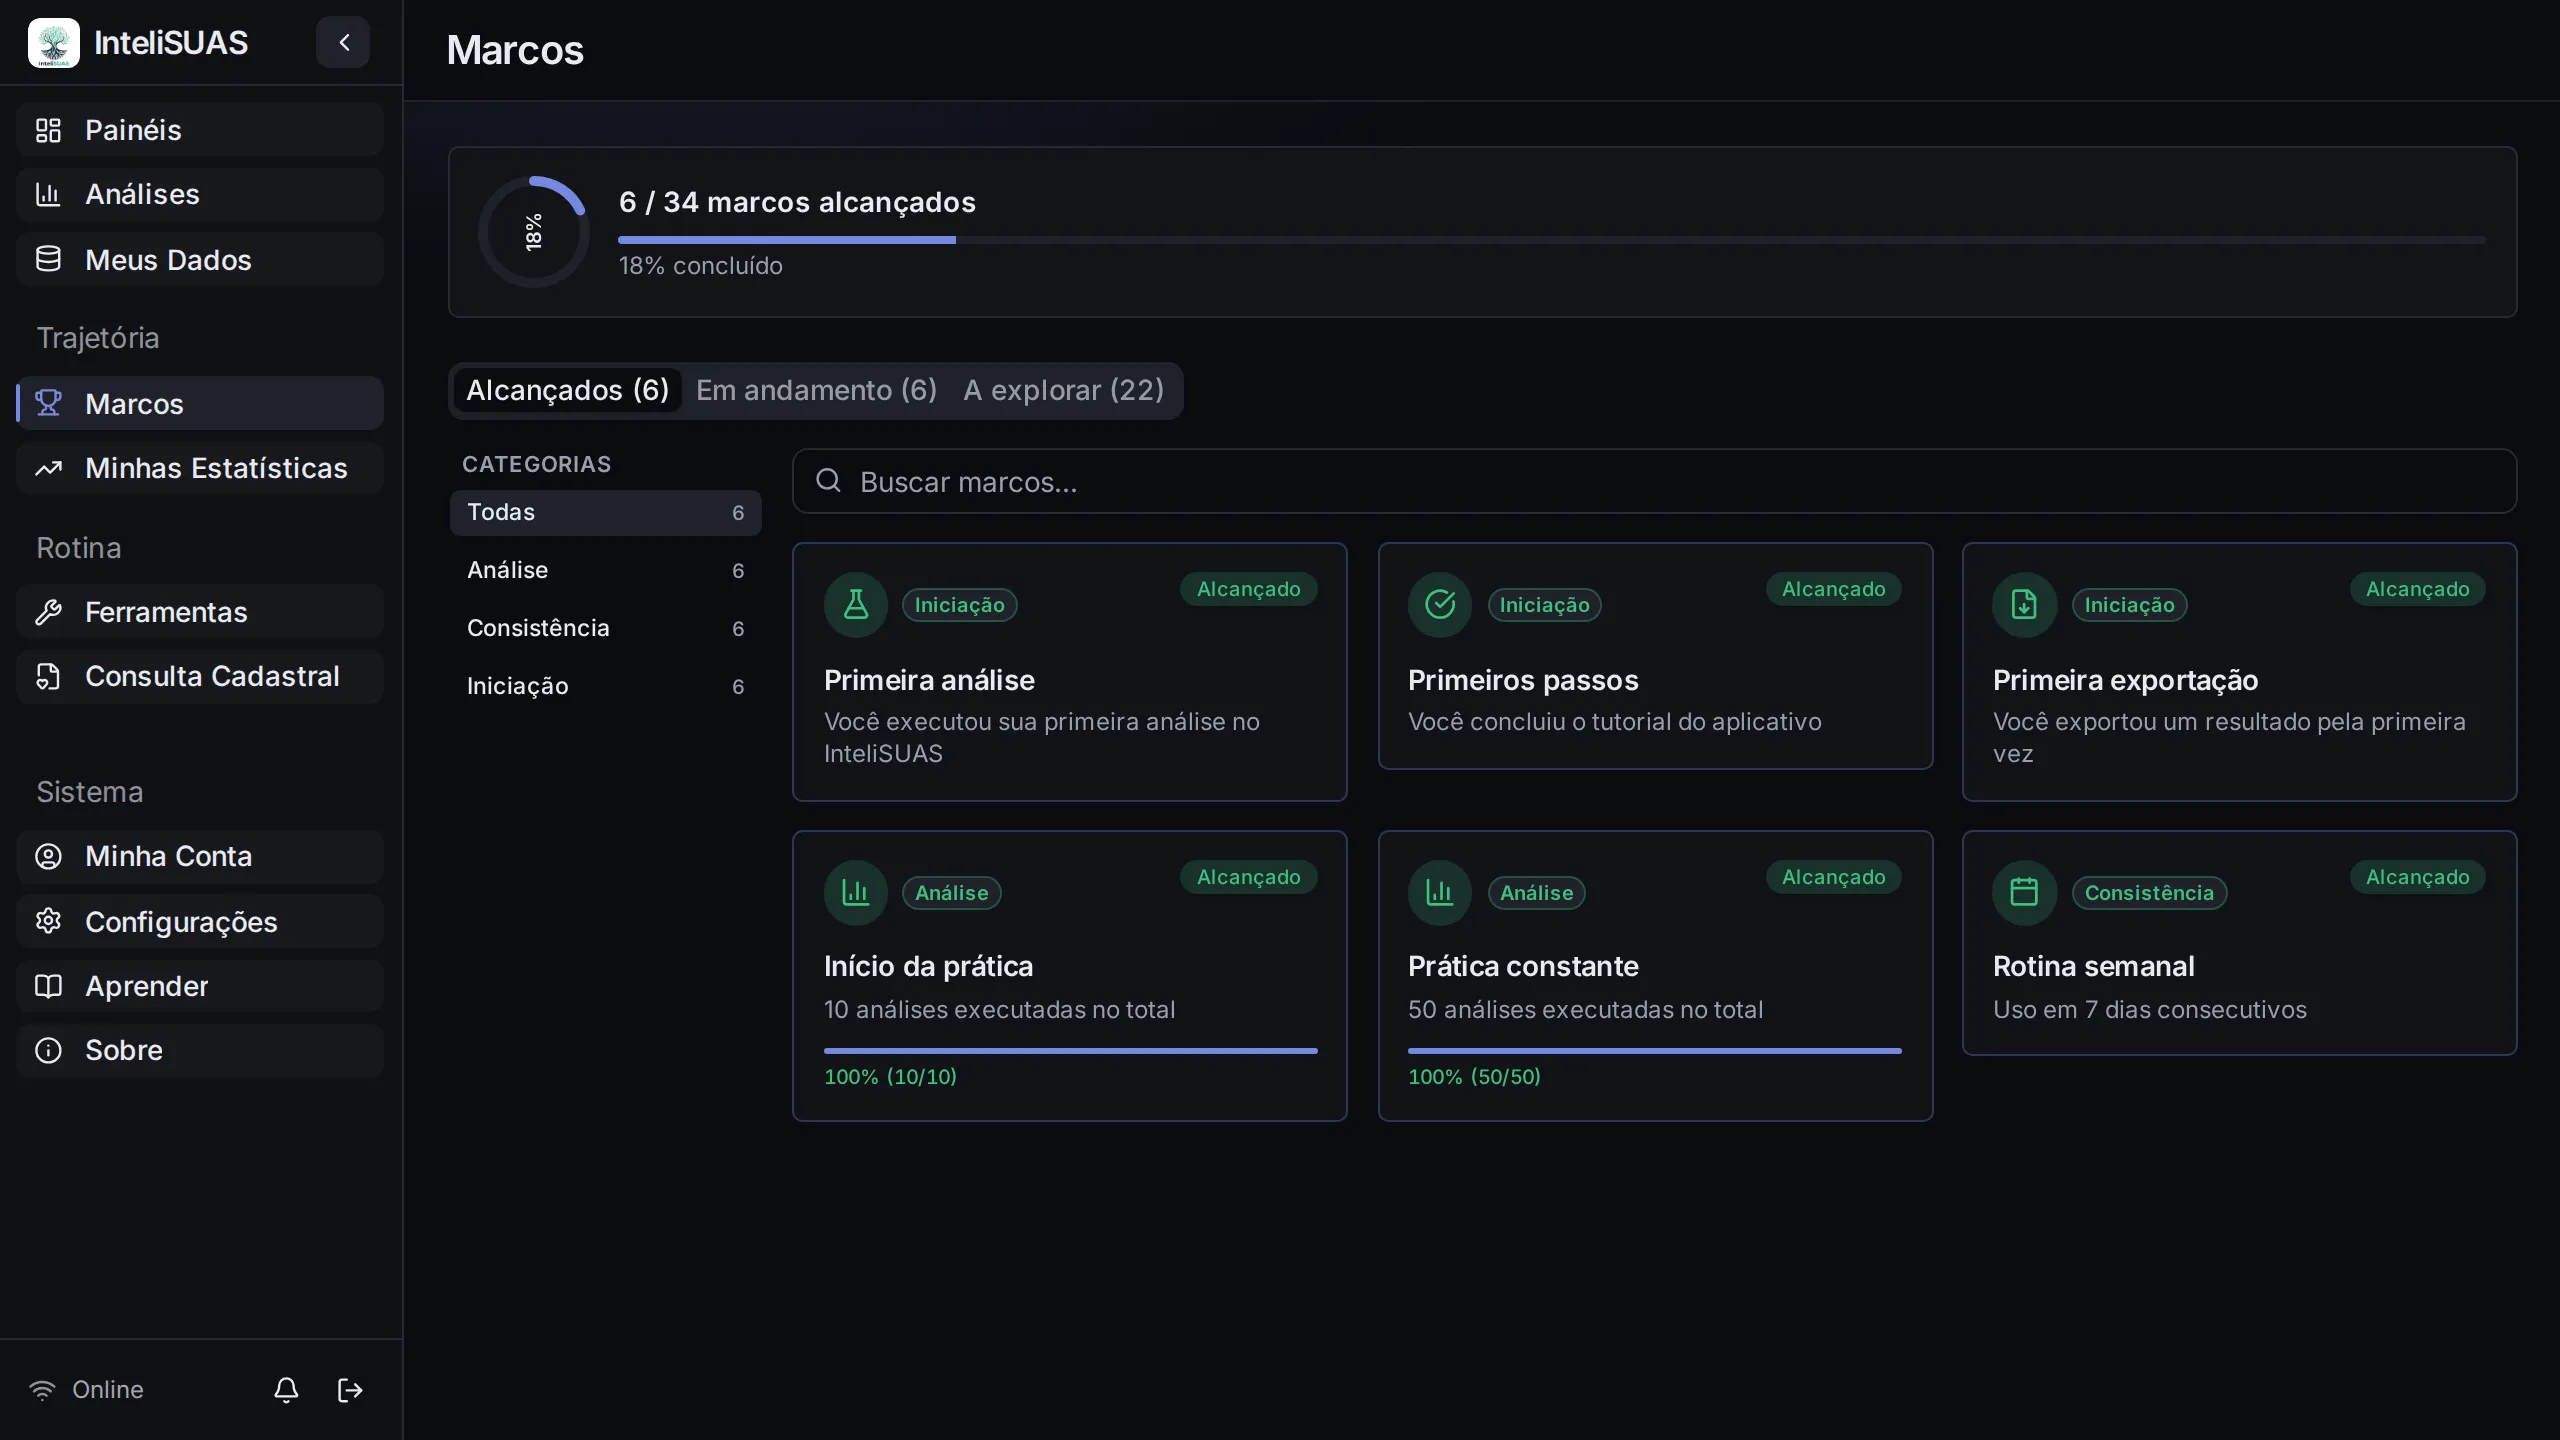Switch to the A explorar (22) tab

tap(1064, 390)
